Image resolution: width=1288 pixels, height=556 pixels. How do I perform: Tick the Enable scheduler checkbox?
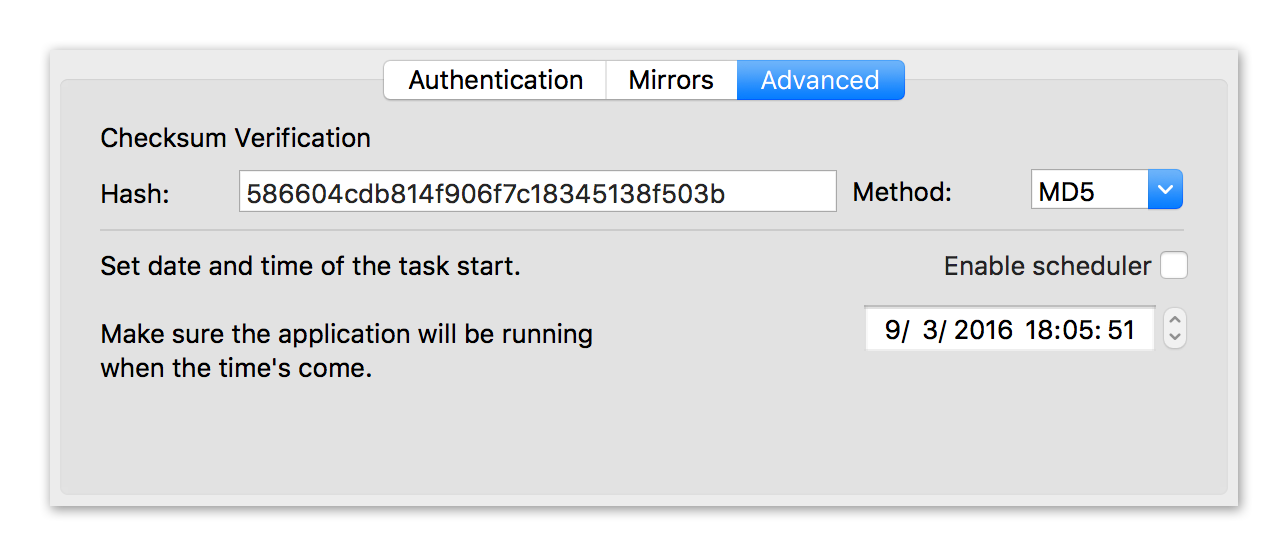pos(1174,266)
